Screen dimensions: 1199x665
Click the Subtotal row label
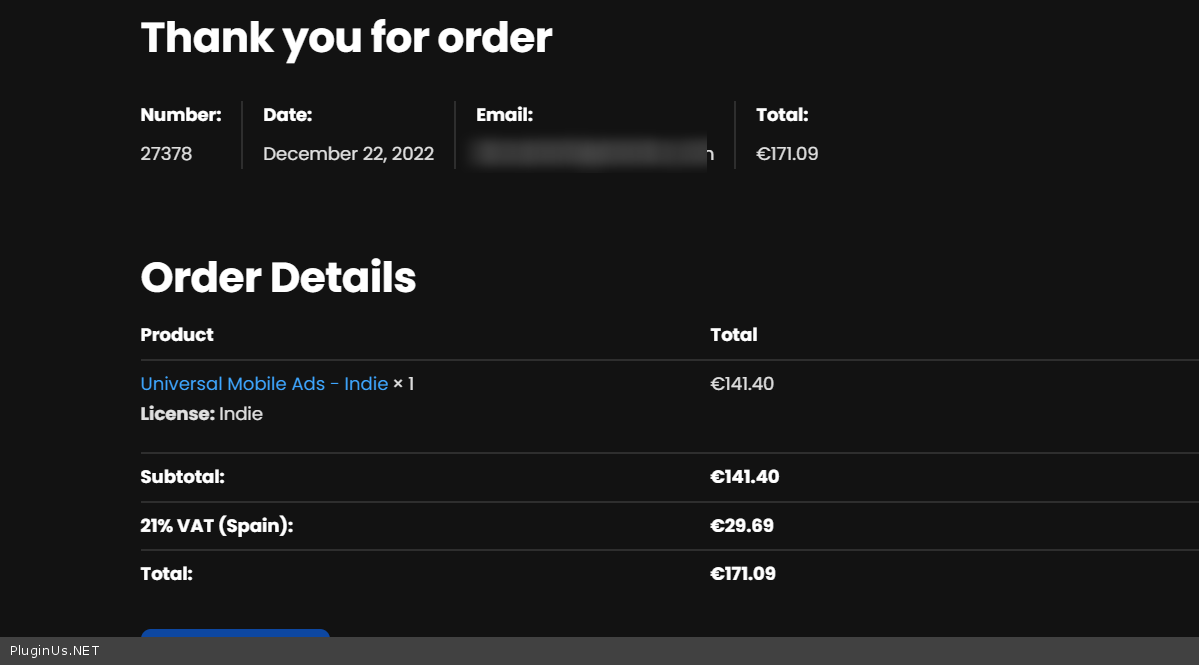(x=182, y=477)
